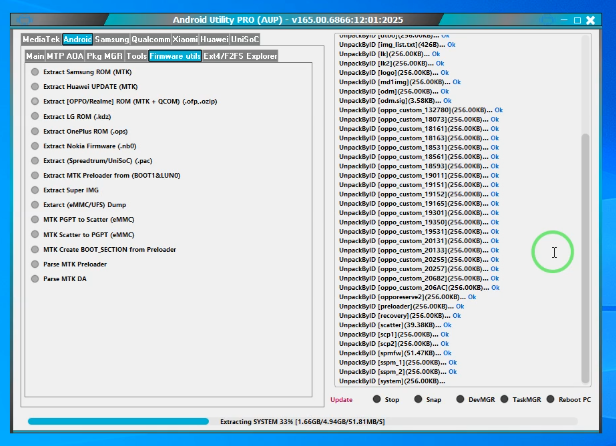Open DevMGR device manager
This screenshot has width=616, height=446.
coord(475,400)
